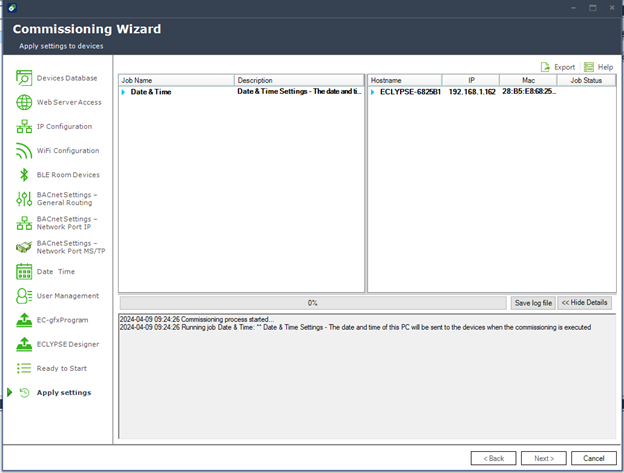This screenshot has height=473, width=624.
Task: Click the Export icon in toolbar
Action: 546,67
